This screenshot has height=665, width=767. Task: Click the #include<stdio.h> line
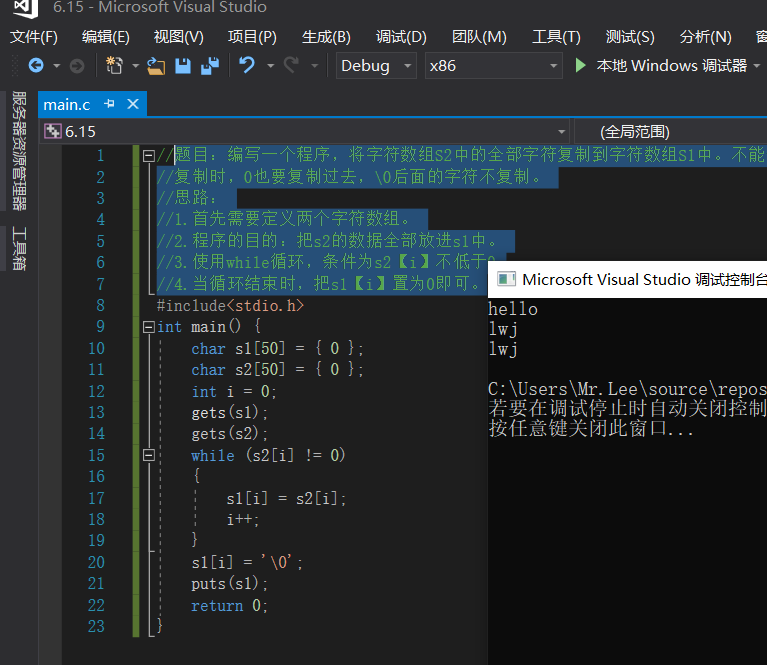point(230,306)
